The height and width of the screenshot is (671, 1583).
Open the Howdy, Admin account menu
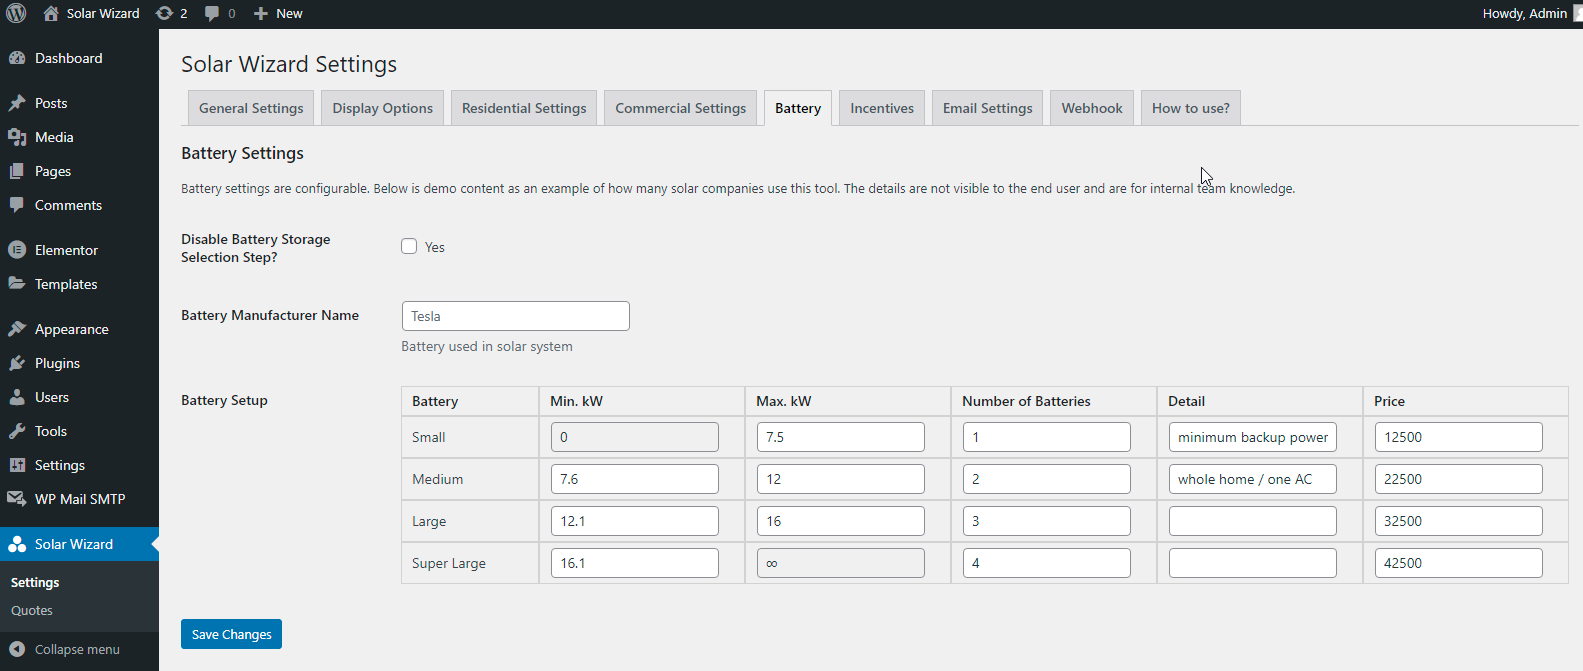1525,13
